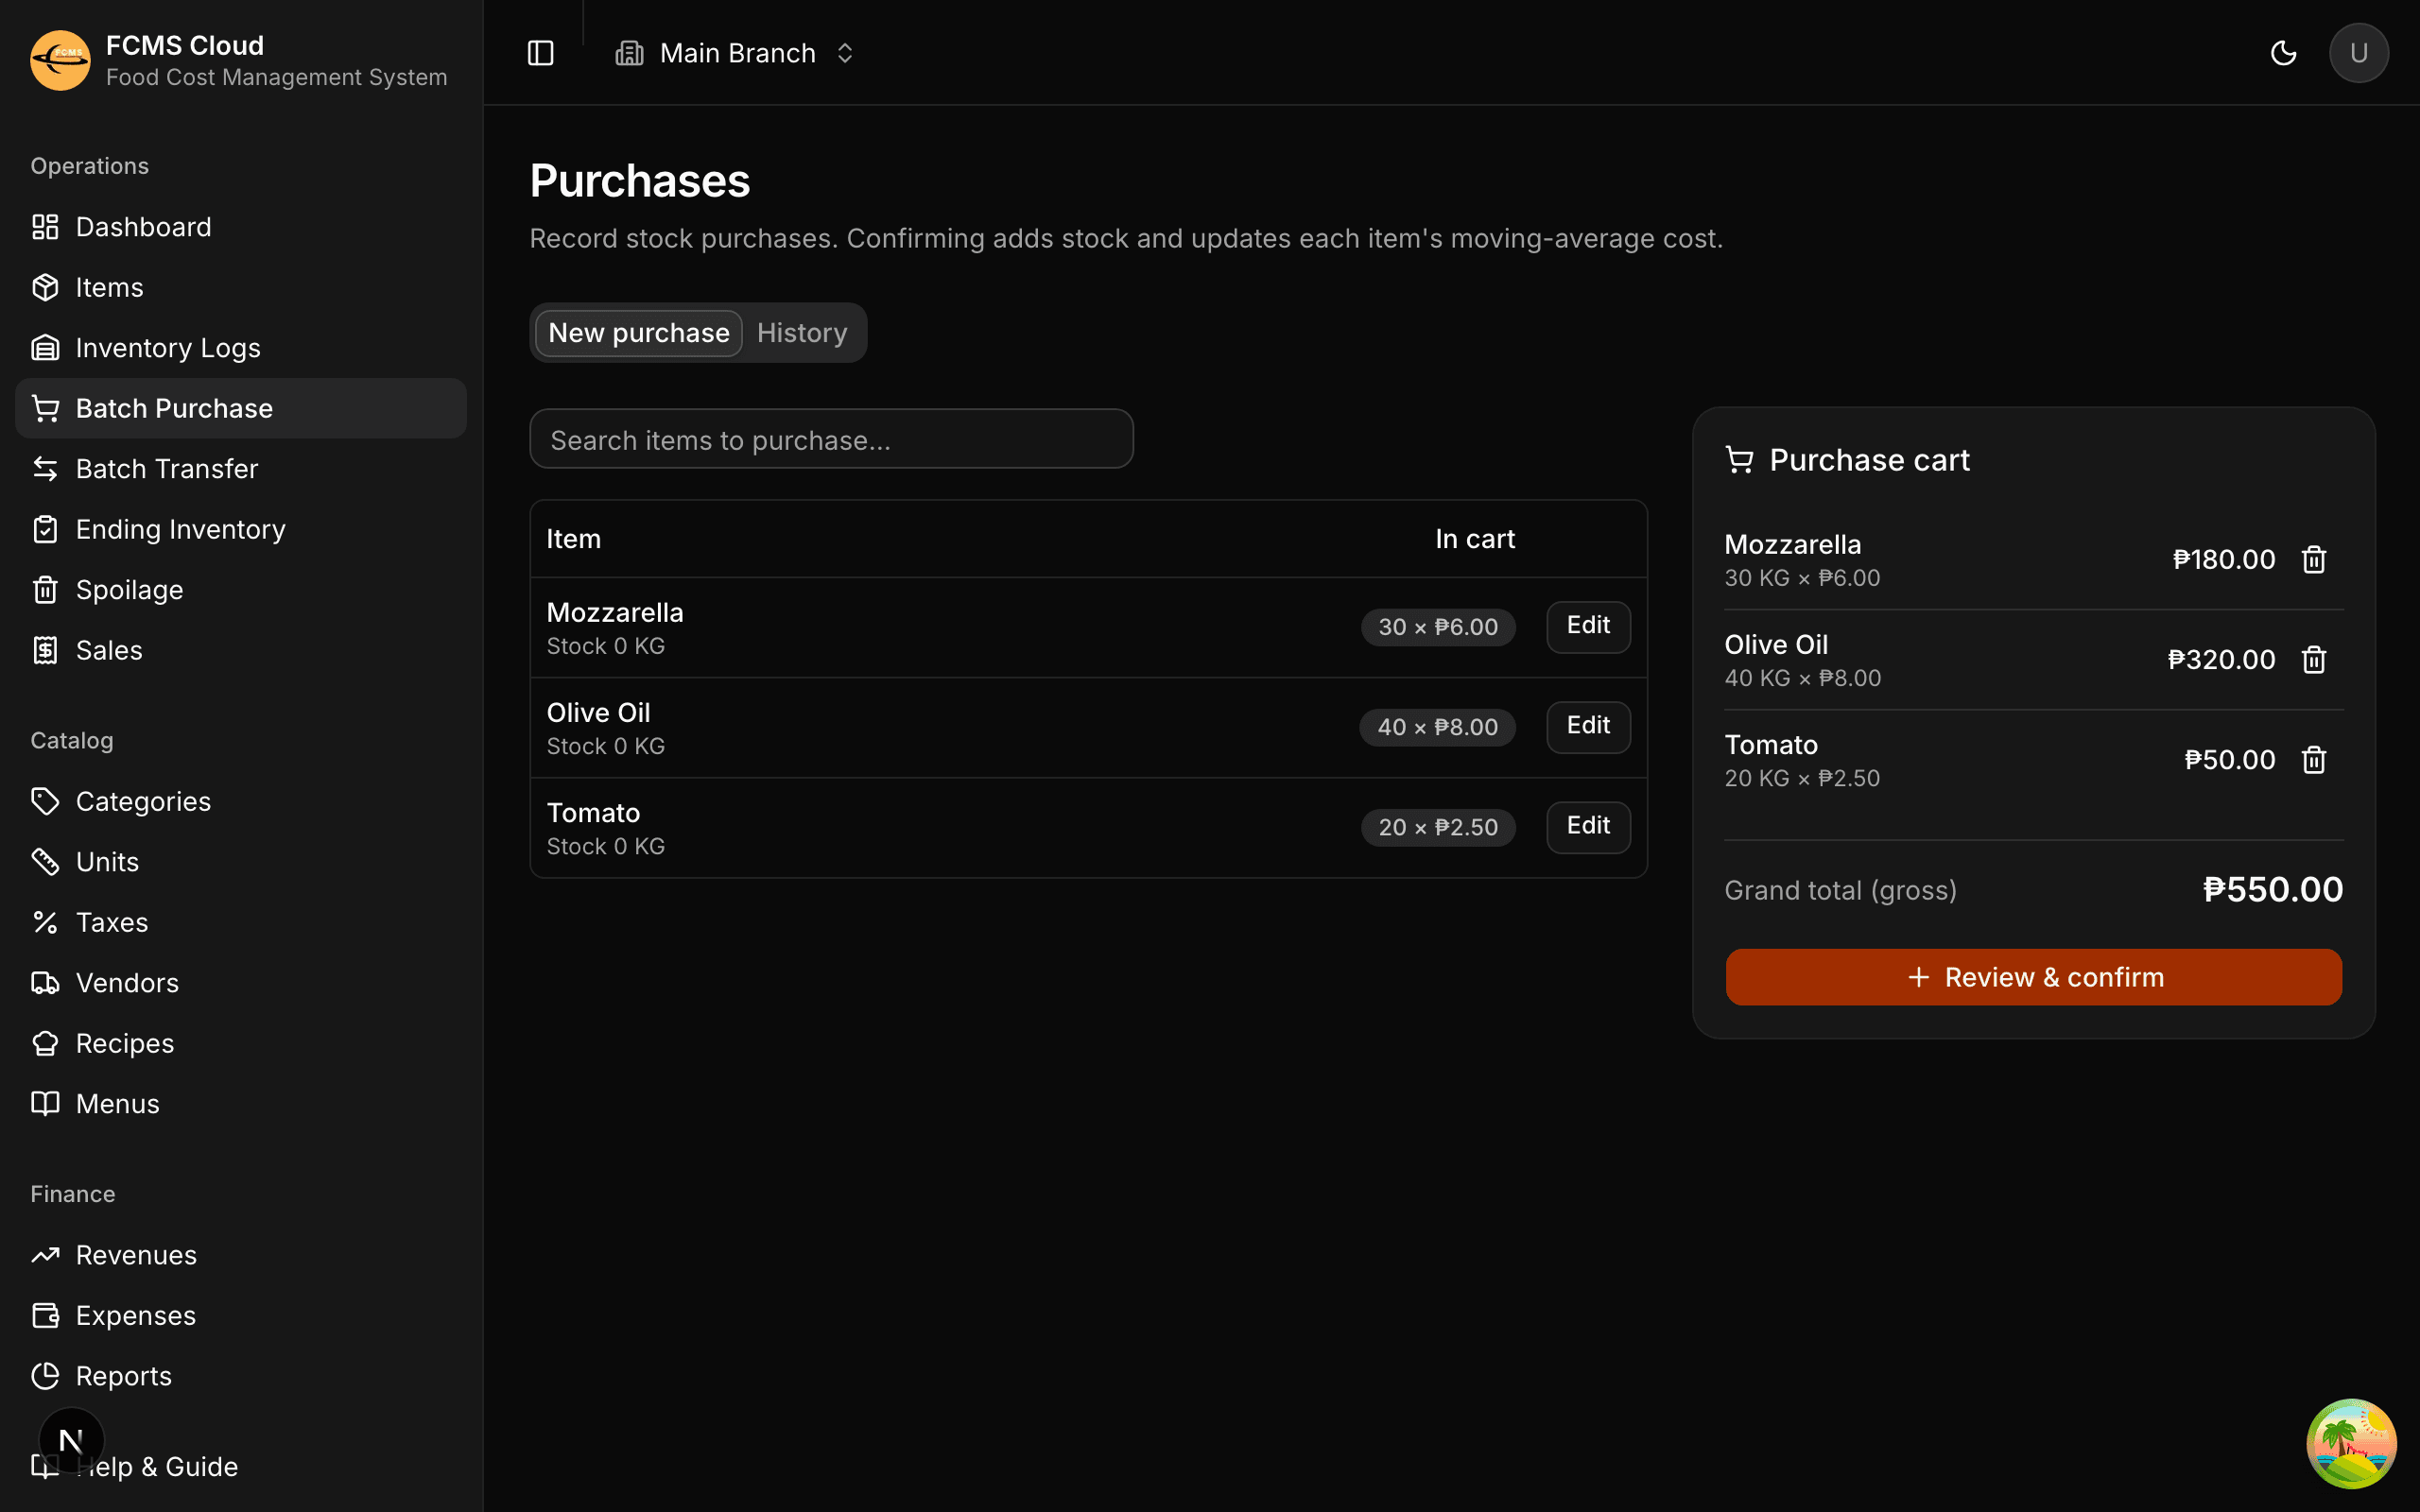Click the FCMS Cloud logo
2420x1512 pixels.
pos(60,60)
